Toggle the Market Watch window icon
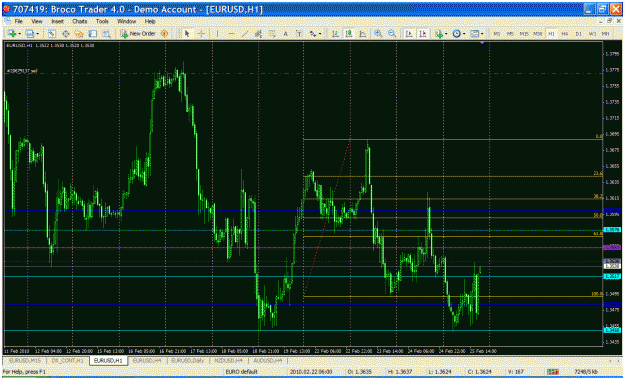This screenshot has height=378, width=625. coord(51,34)
